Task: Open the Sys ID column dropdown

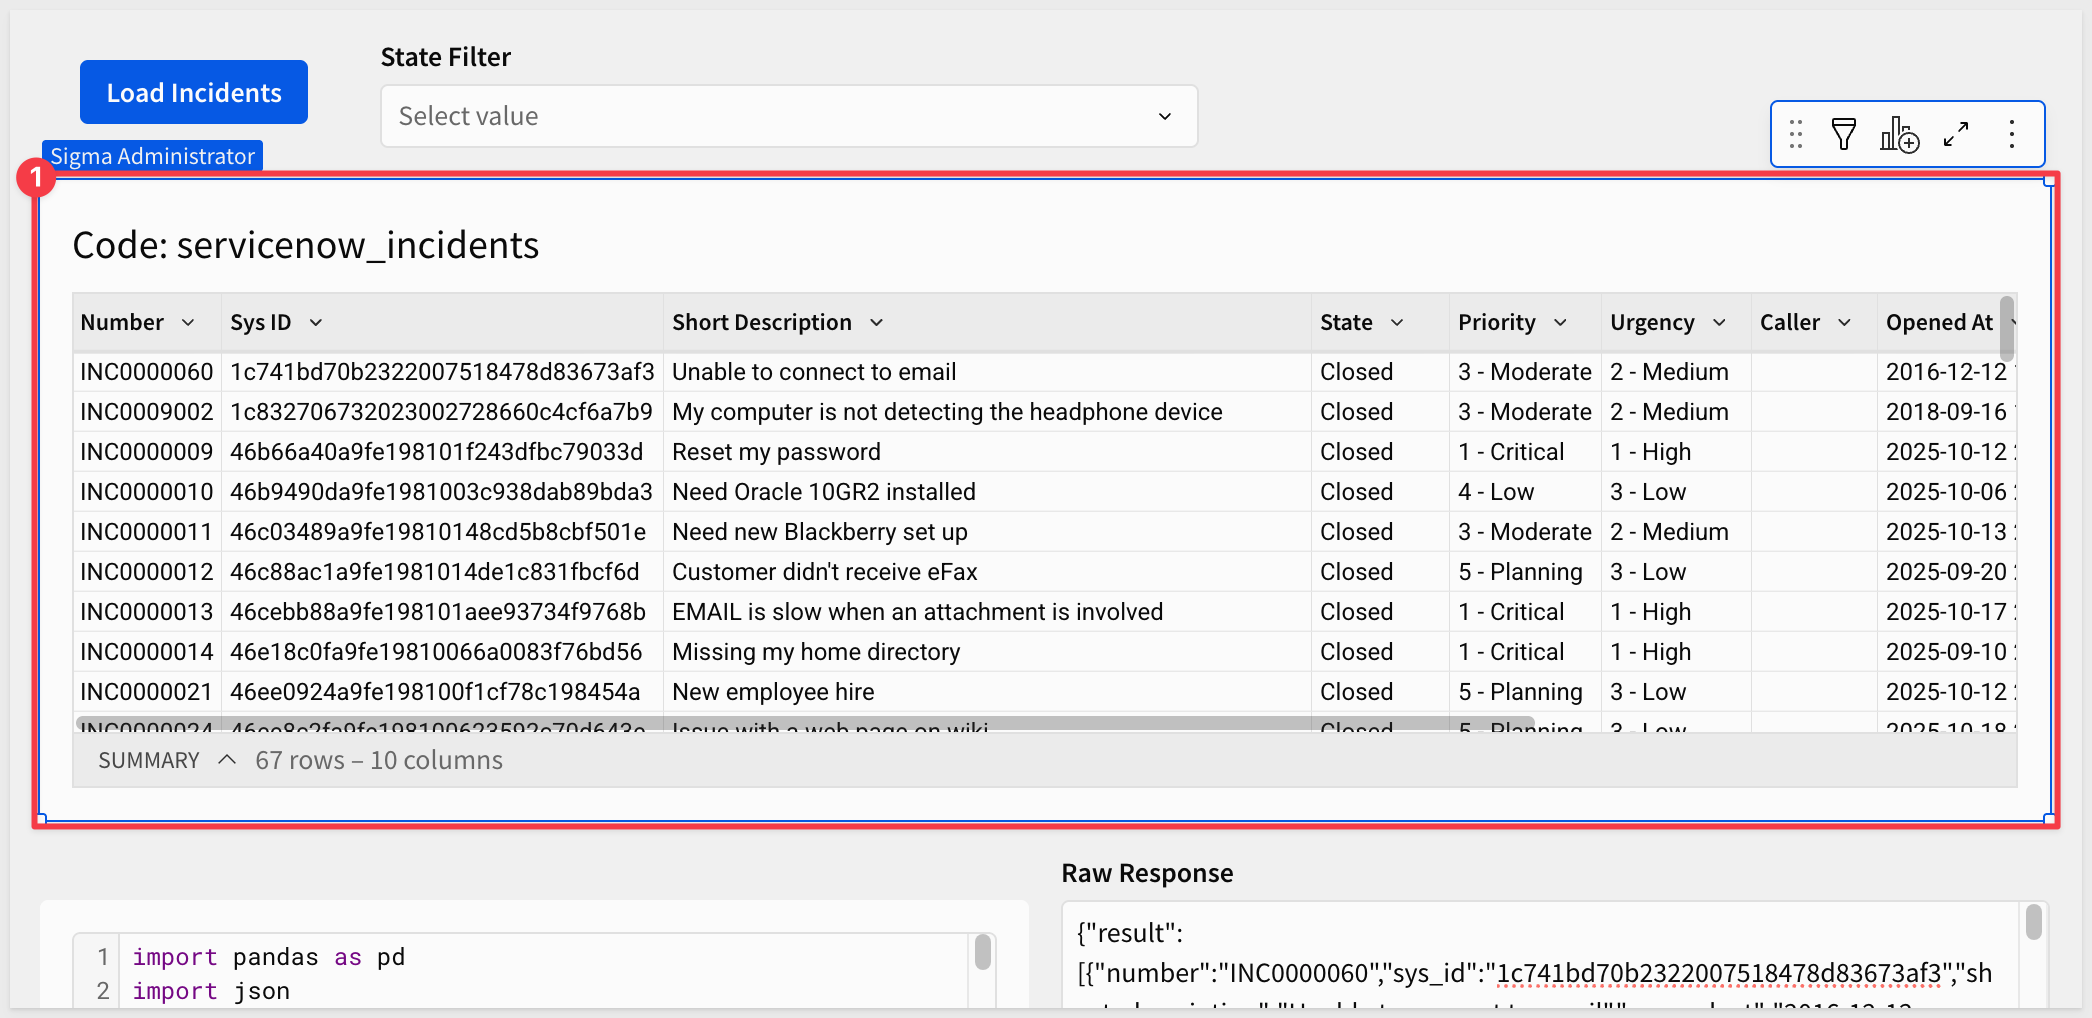Action: [x=316, y=322]
